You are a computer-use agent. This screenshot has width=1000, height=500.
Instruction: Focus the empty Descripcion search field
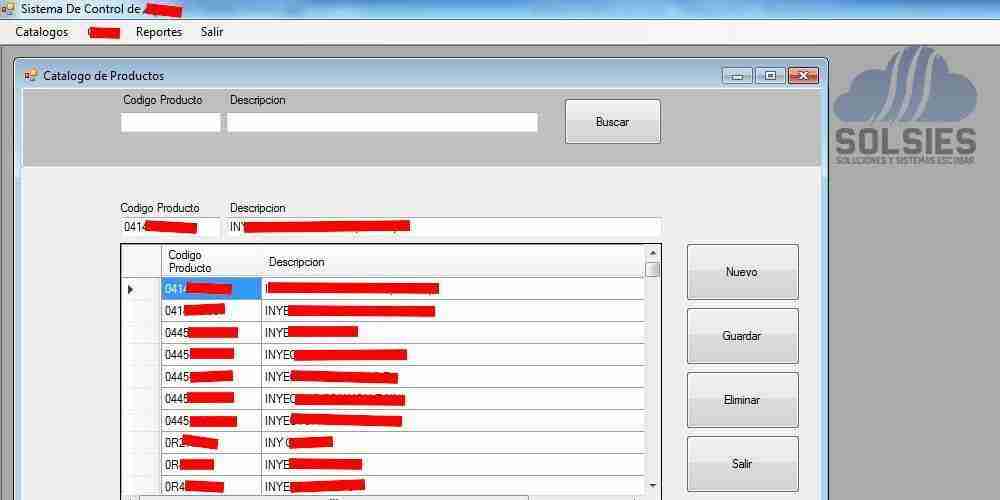click(382, 122)
